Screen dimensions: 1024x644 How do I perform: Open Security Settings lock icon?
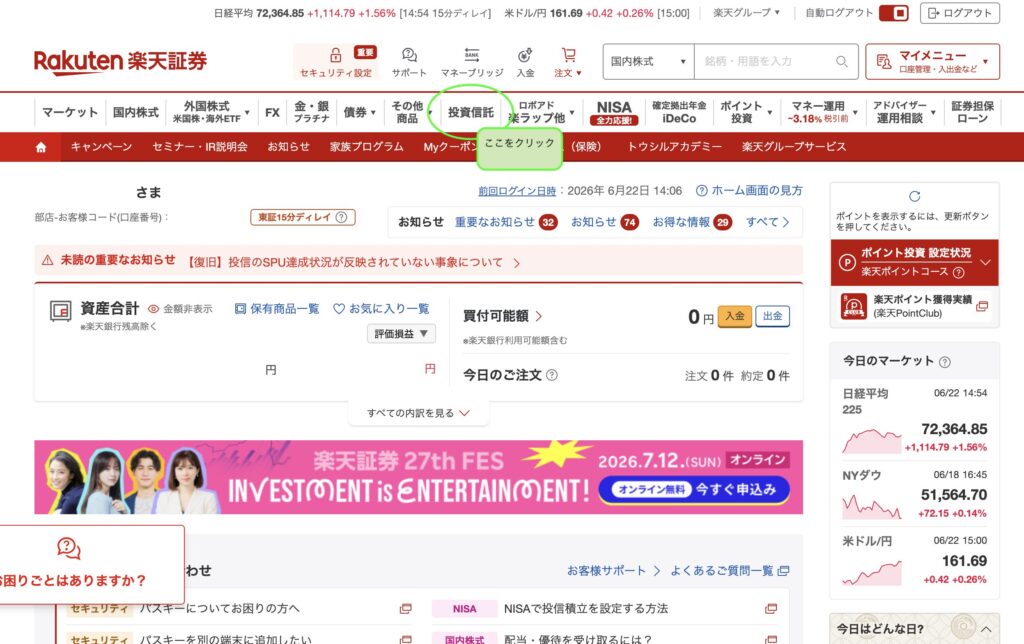(x=336, y=55)
